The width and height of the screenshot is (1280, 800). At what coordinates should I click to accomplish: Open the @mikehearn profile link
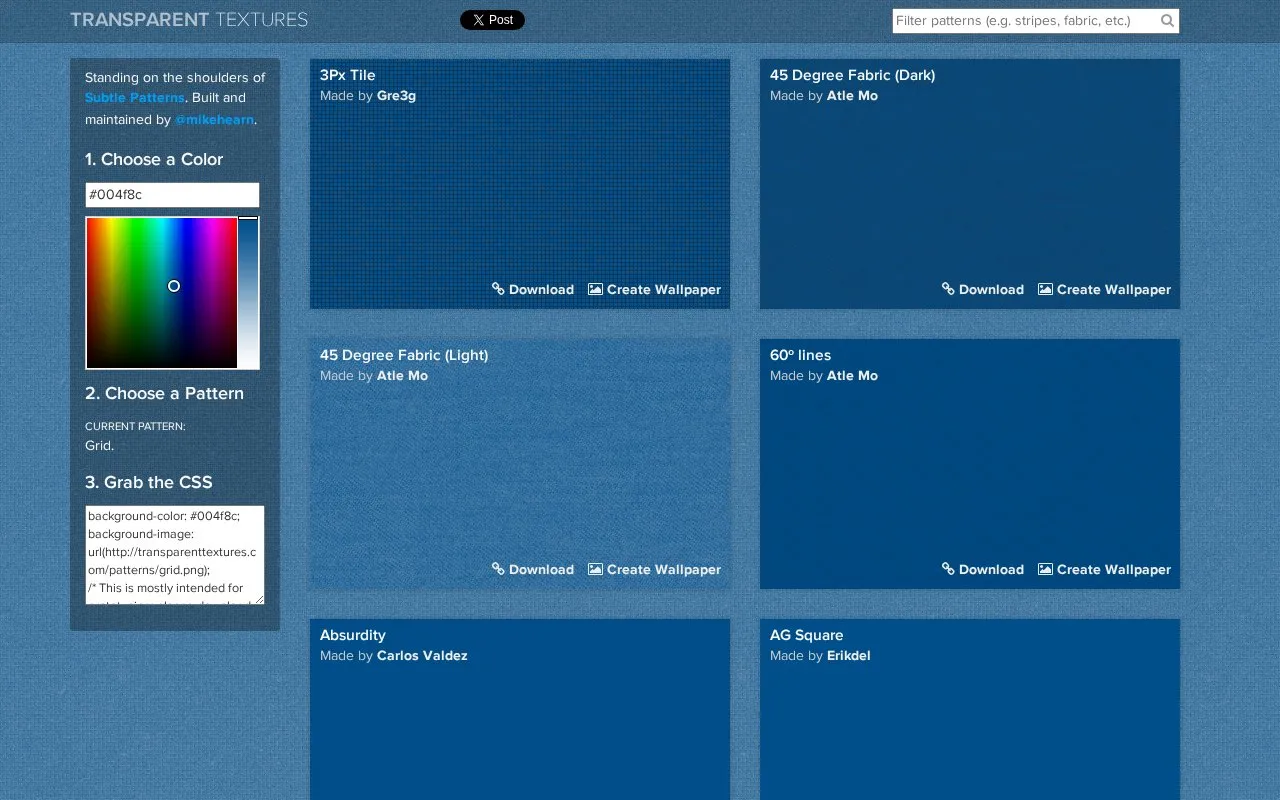click(214, 120)
